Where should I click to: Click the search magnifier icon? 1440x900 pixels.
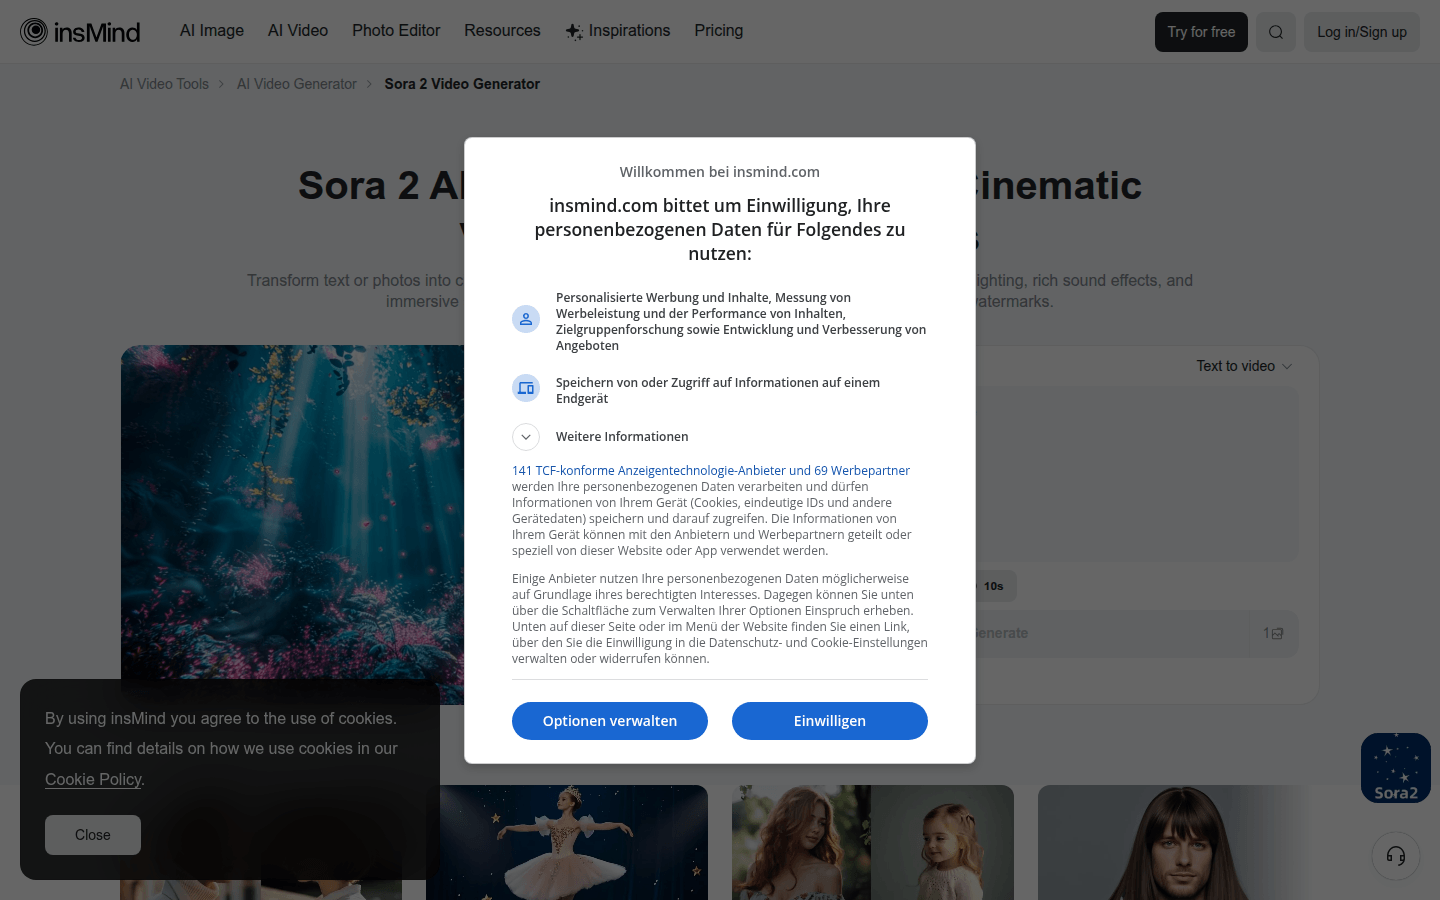tap(1276, 32)
